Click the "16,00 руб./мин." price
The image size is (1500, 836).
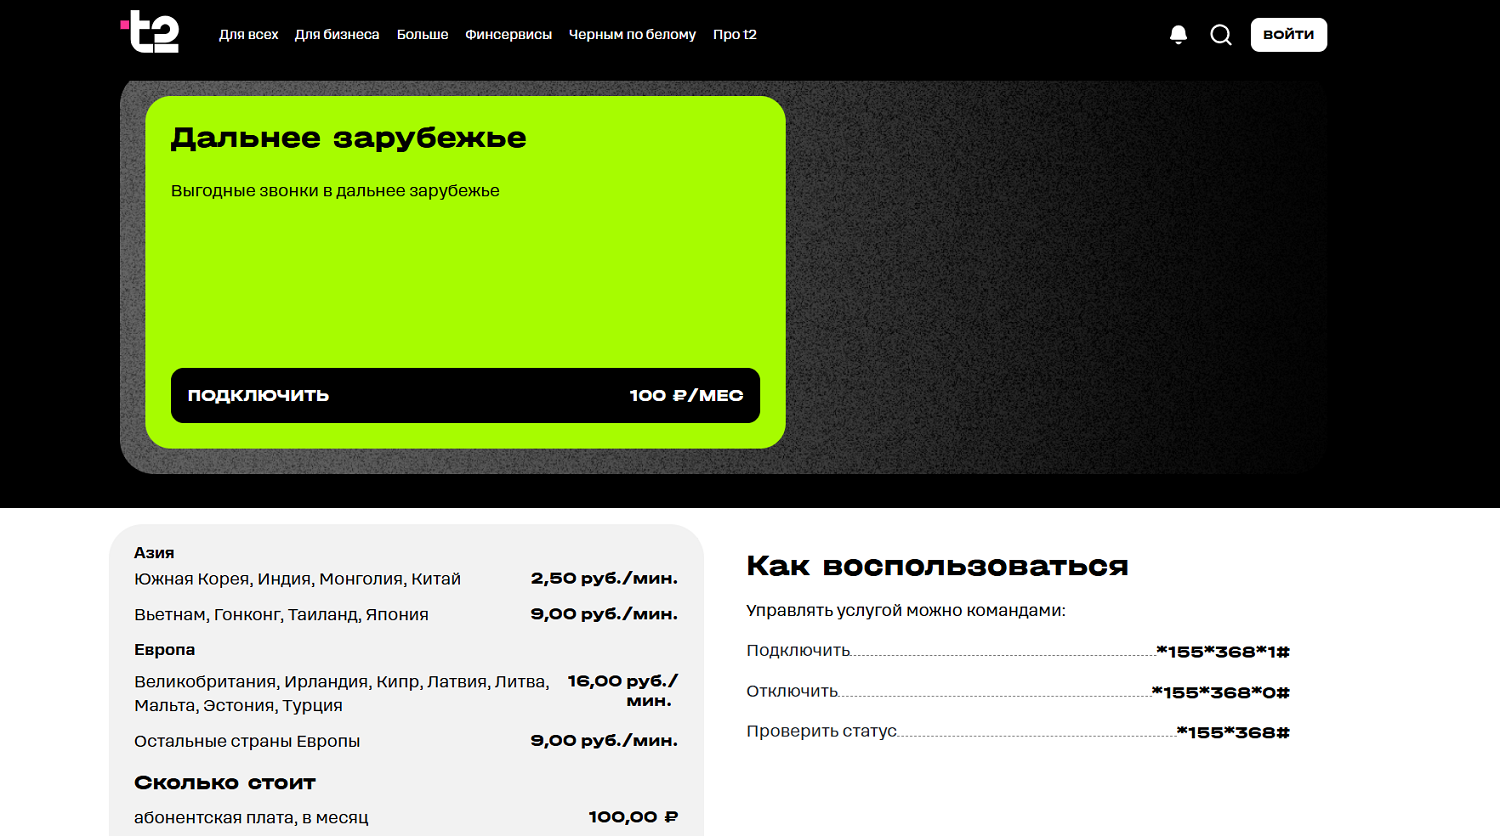(622, 691)
